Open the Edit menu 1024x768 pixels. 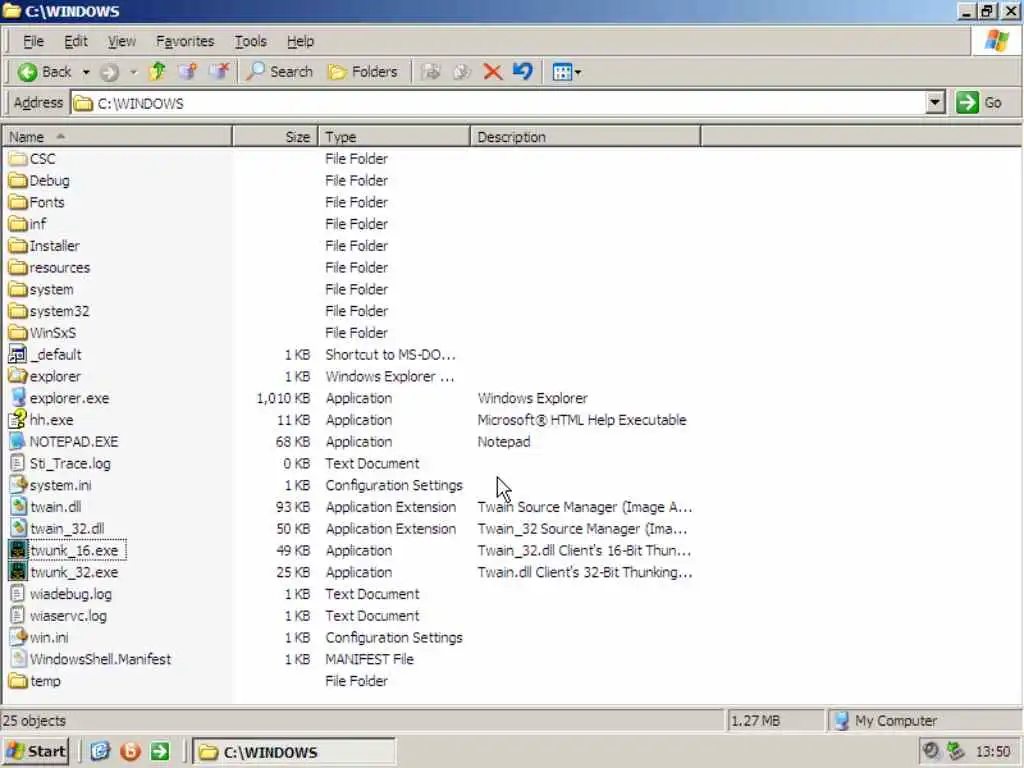76,41
